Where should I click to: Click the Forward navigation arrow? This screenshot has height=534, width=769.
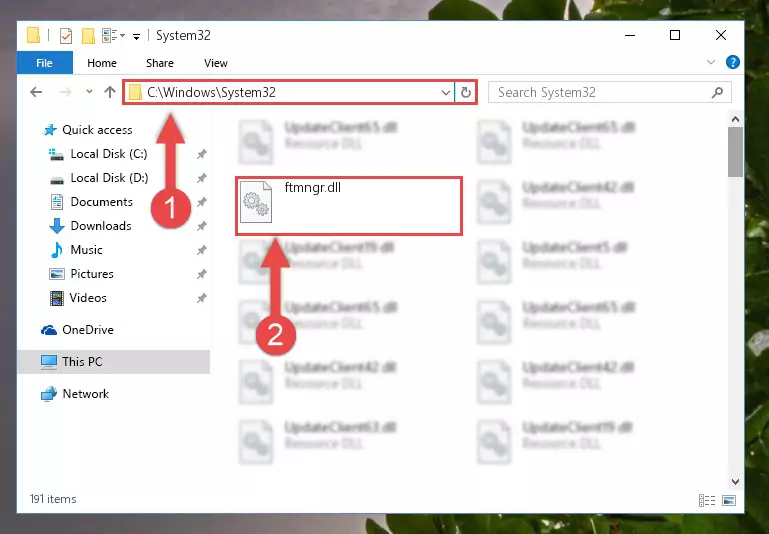coord(65,92)
